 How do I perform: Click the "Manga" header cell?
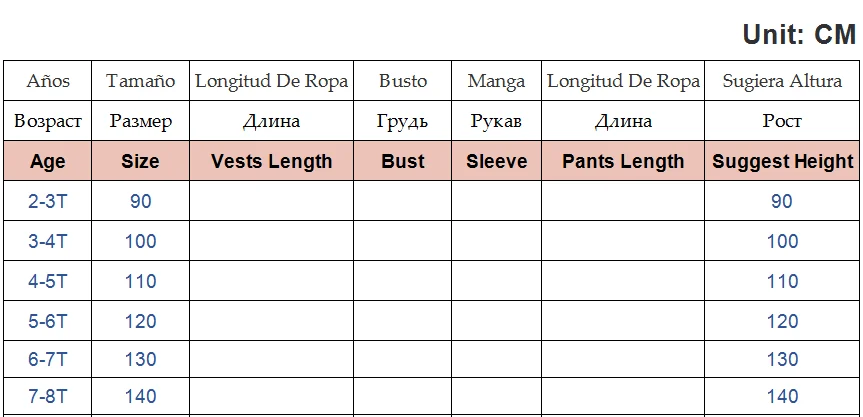click(x=496, y=82)
